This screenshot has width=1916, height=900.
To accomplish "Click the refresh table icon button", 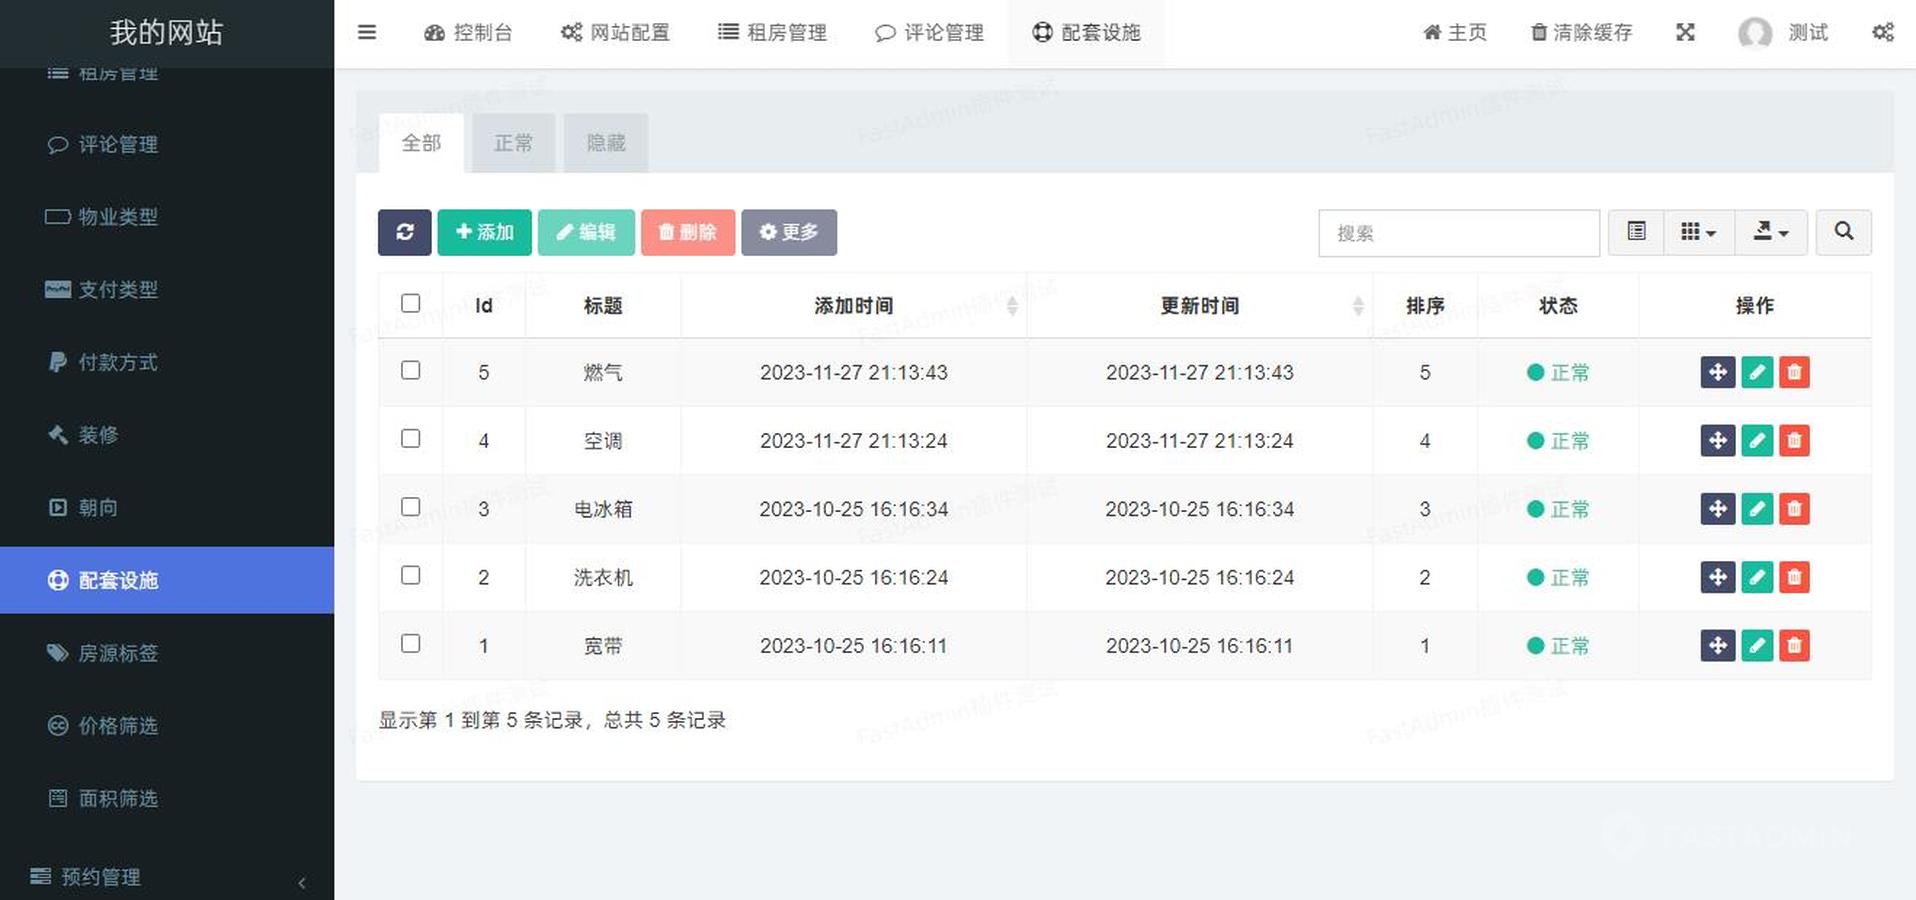I will pyautogui.click(x=404, y=232).
